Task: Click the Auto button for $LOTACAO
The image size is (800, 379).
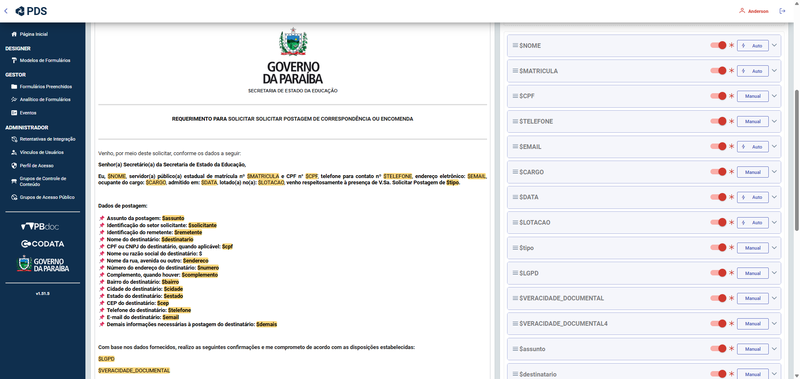Action: 753,222
